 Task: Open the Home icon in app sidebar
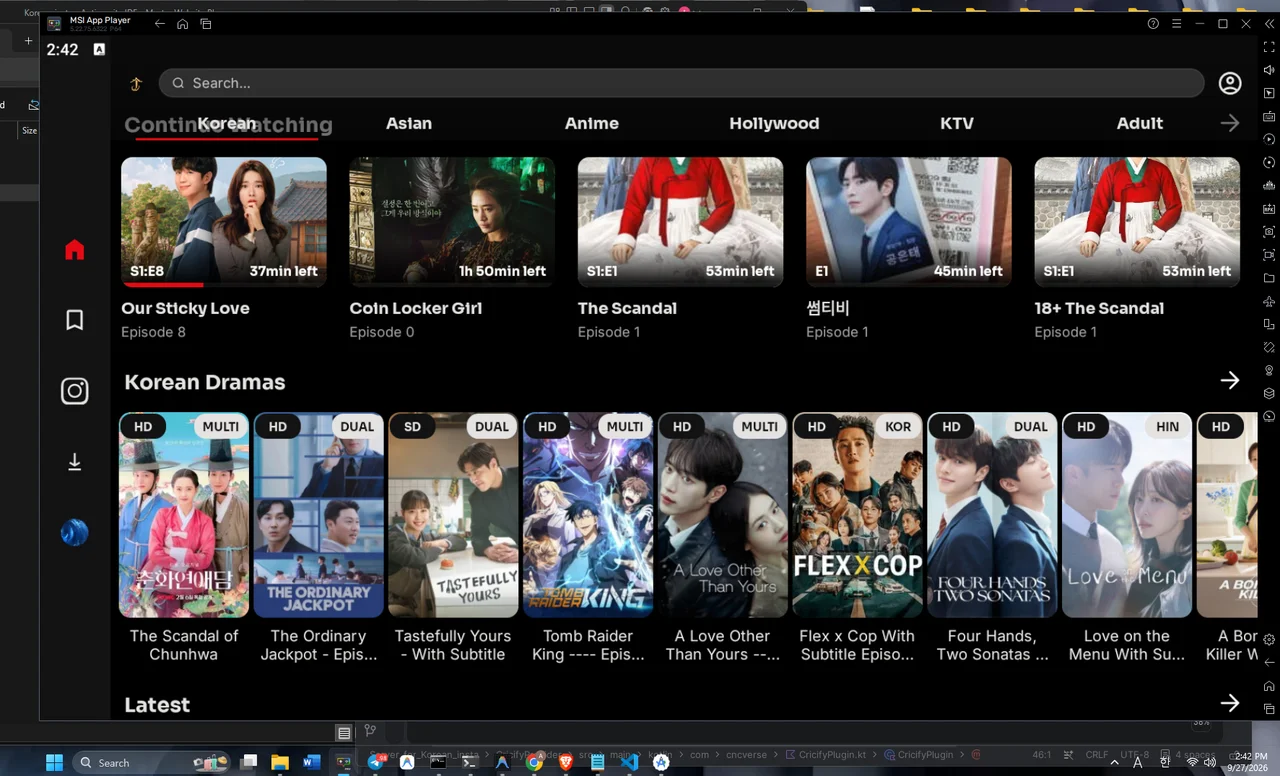[74, 250]
